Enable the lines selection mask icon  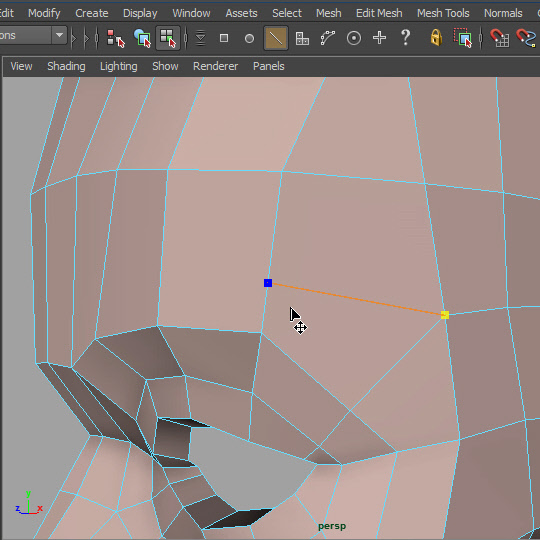point(276,38)
